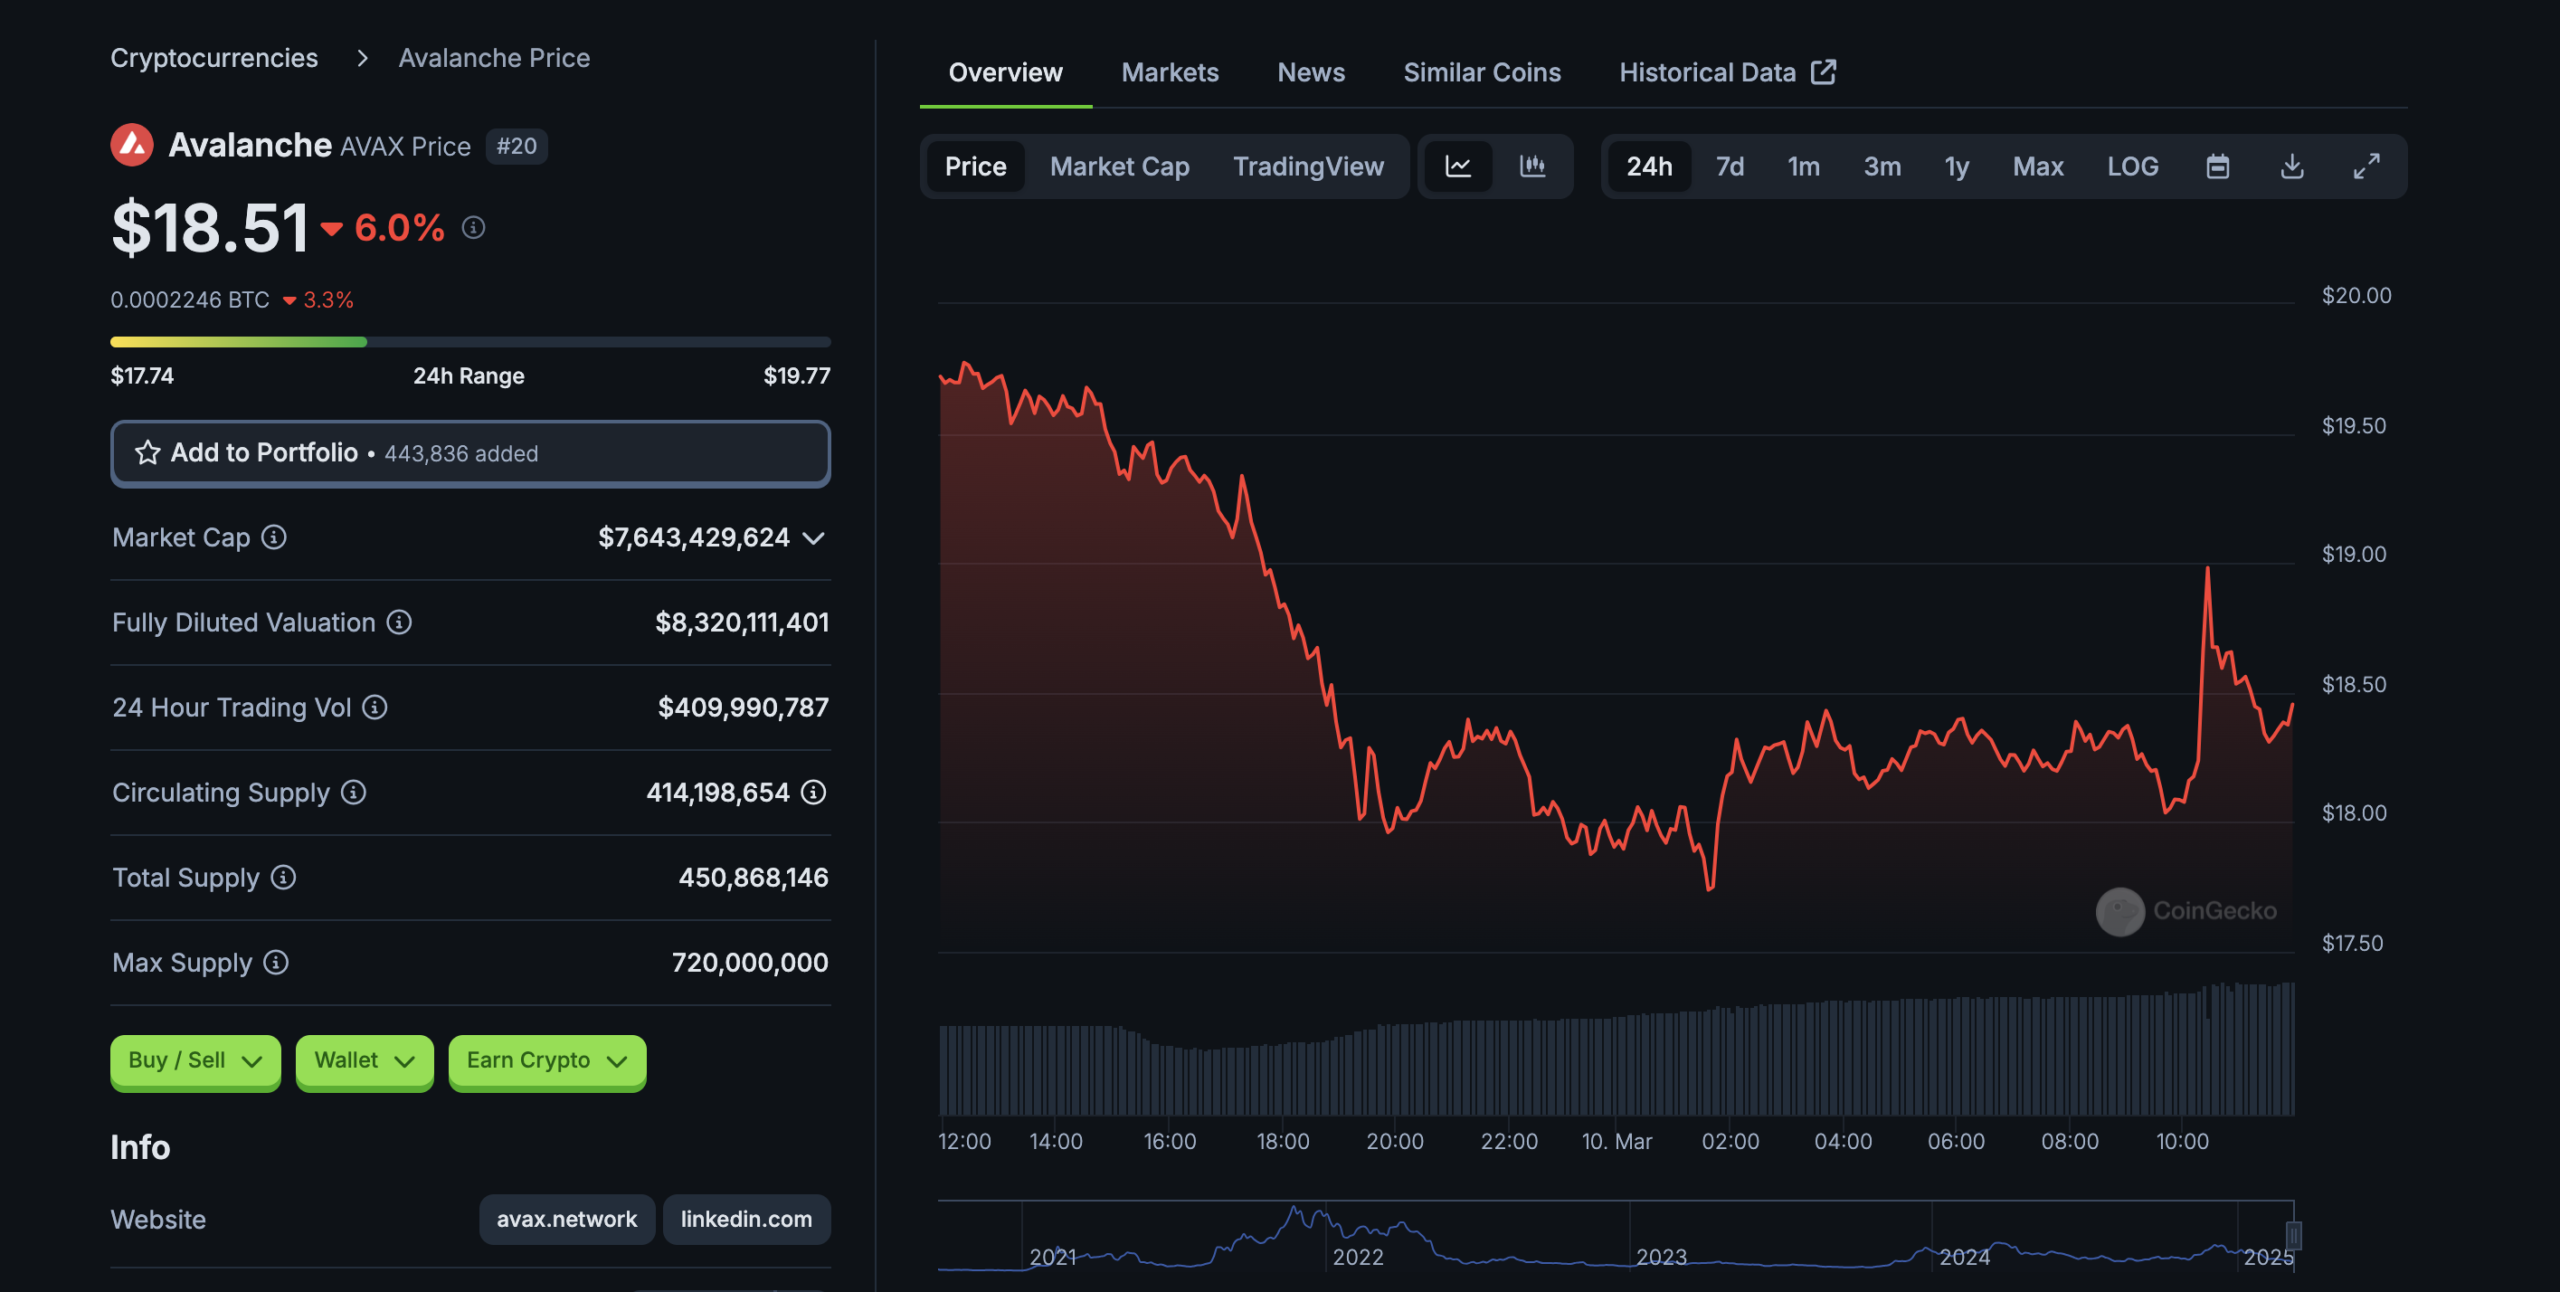Click the Historical Data external link icon
Viewport: 2560px width, 1292px height.
pyautogui.click(x=1824, y=72)
